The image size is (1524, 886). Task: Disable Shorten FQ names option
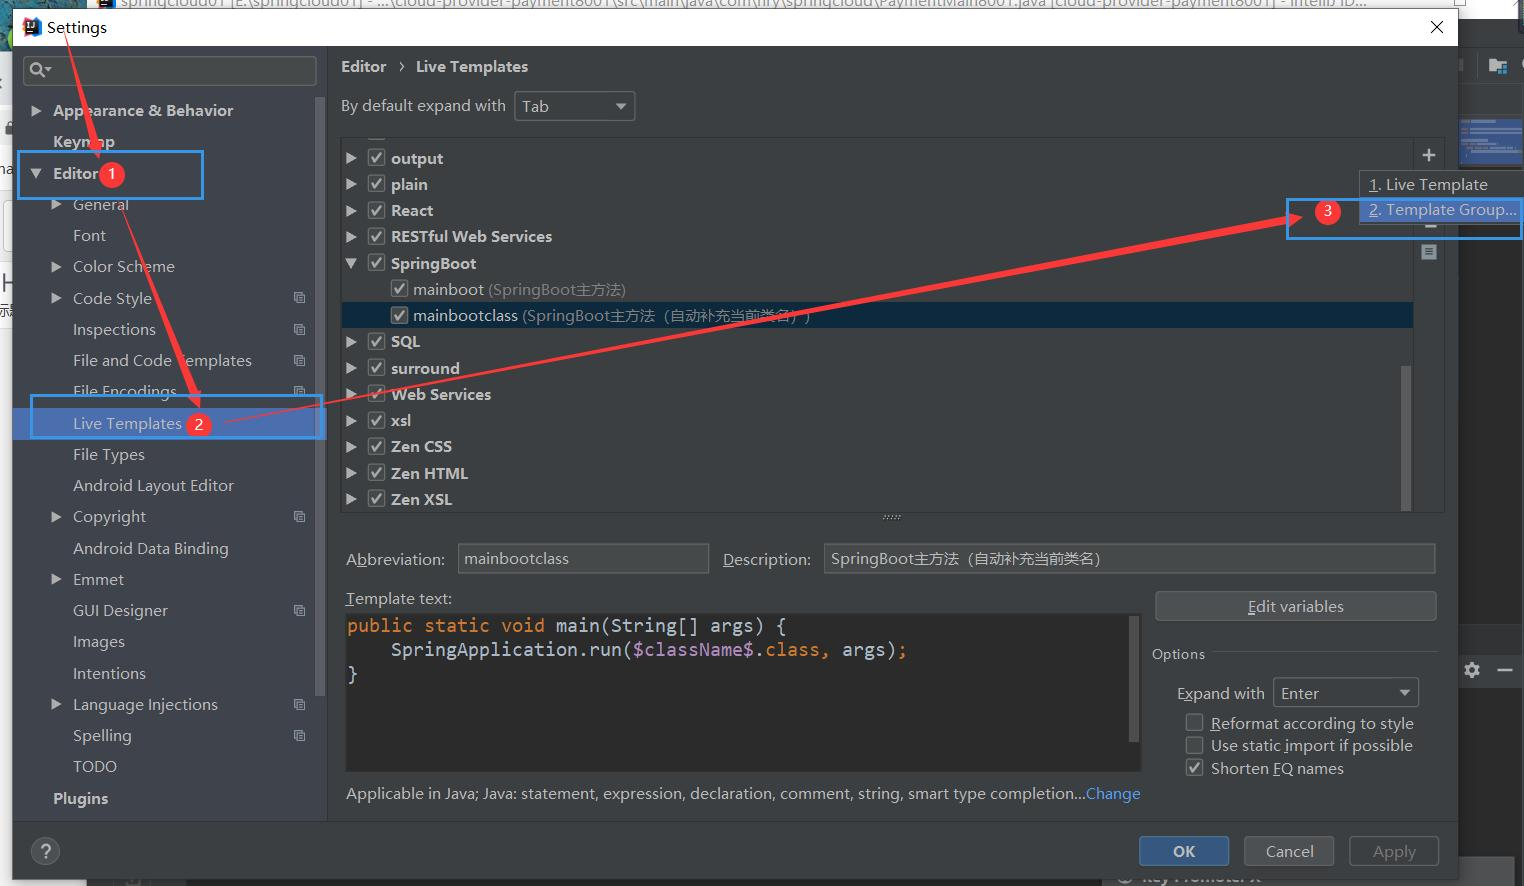pos(1194,768)
